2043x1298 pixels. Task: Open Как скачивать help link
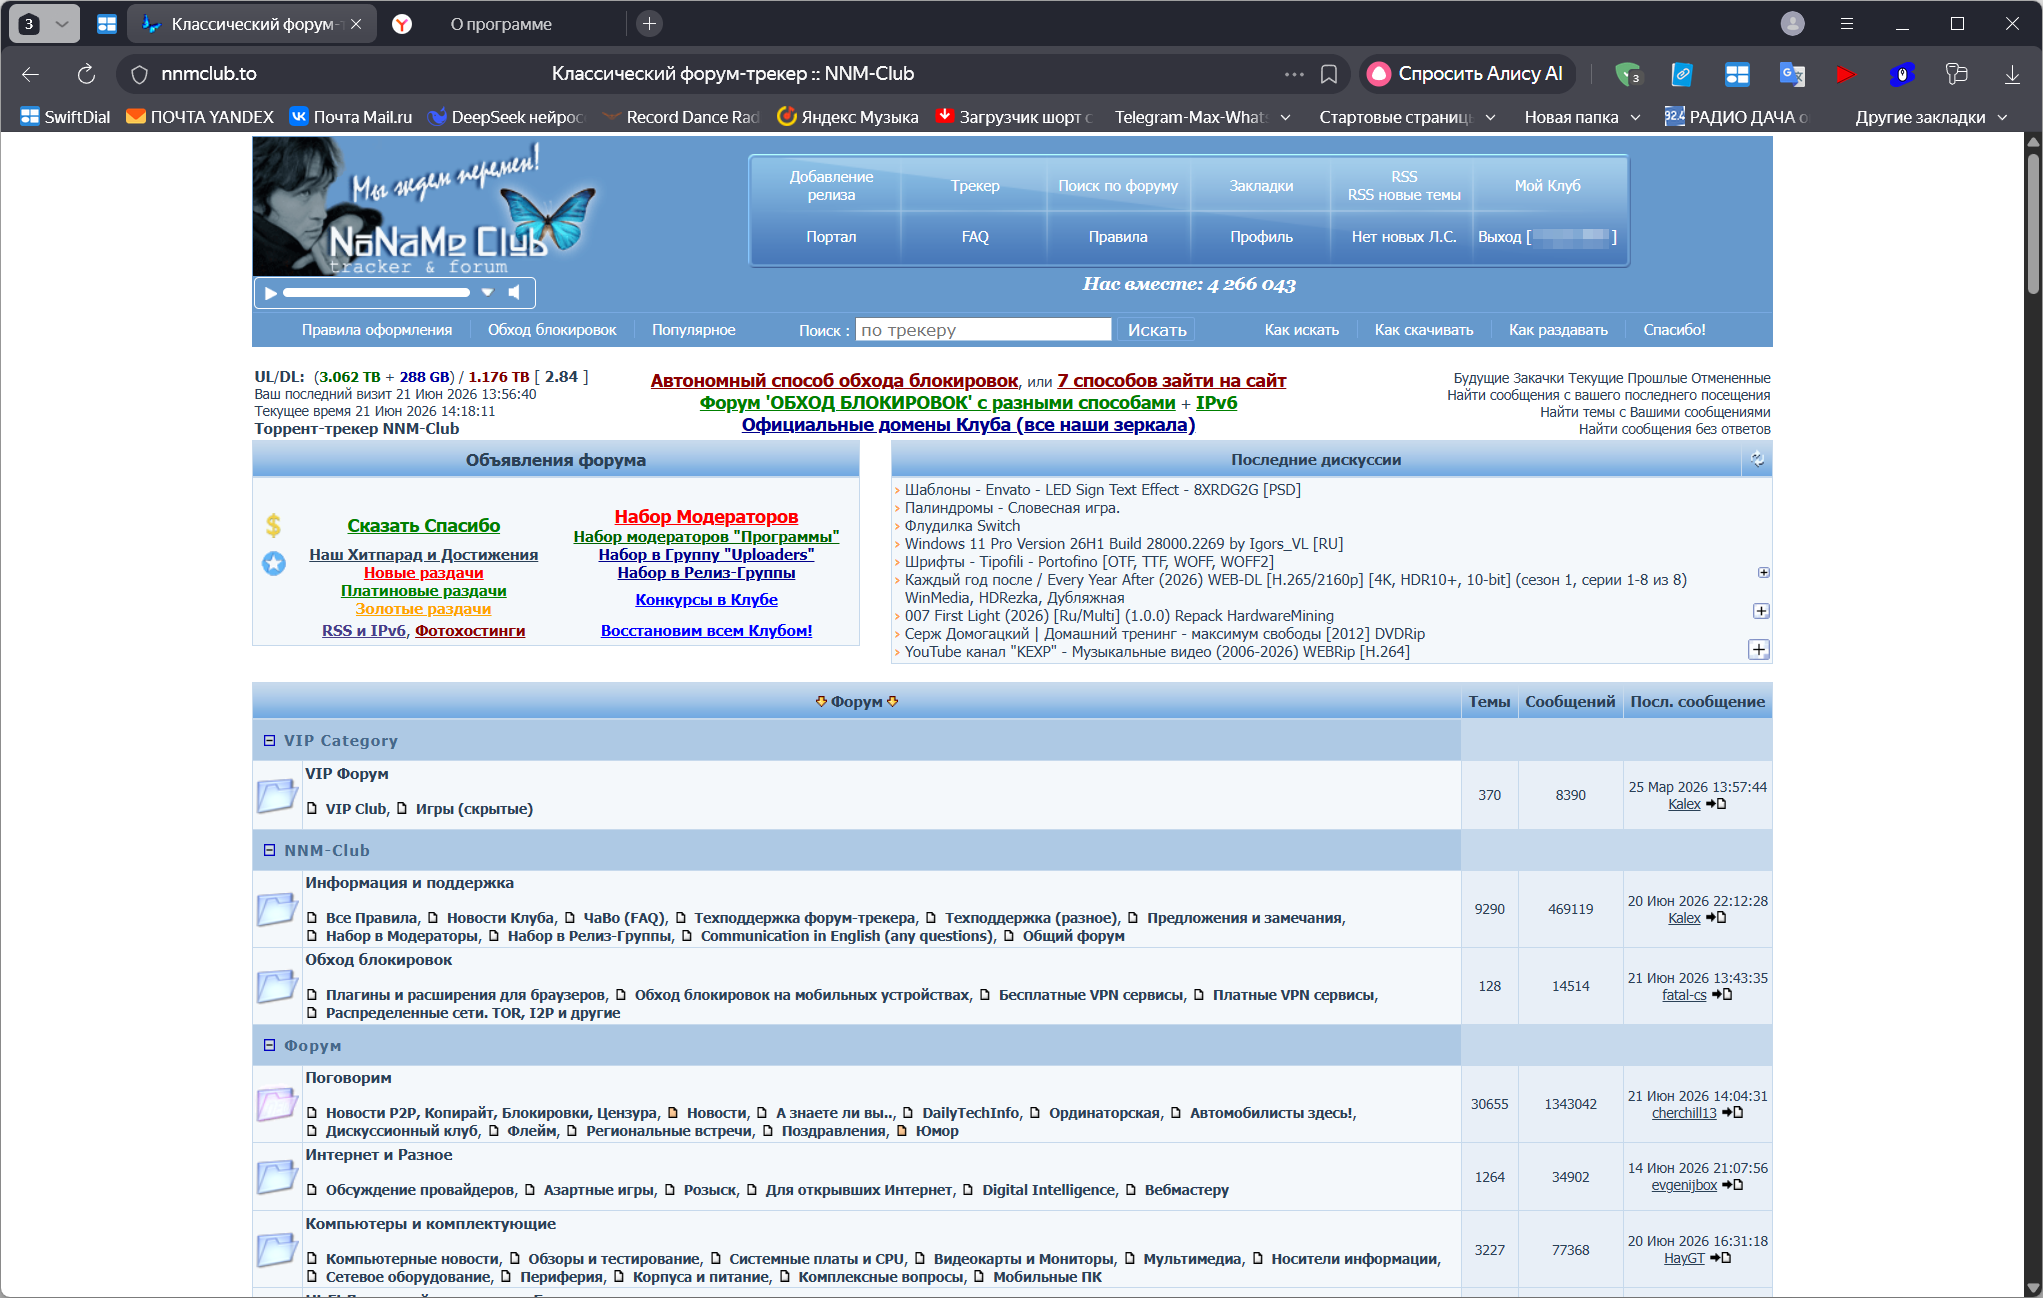[1424, 330]
